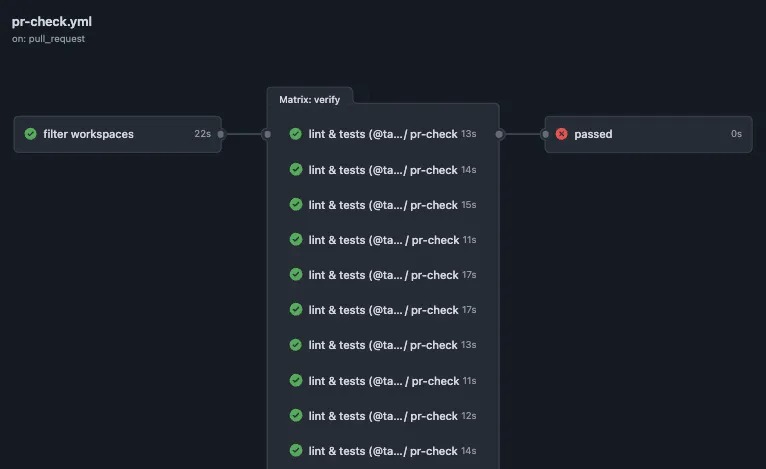Click connector dot on filter workspaces right edge
The height and width of the screenshot is (469, 766).
tap(221, 134)
